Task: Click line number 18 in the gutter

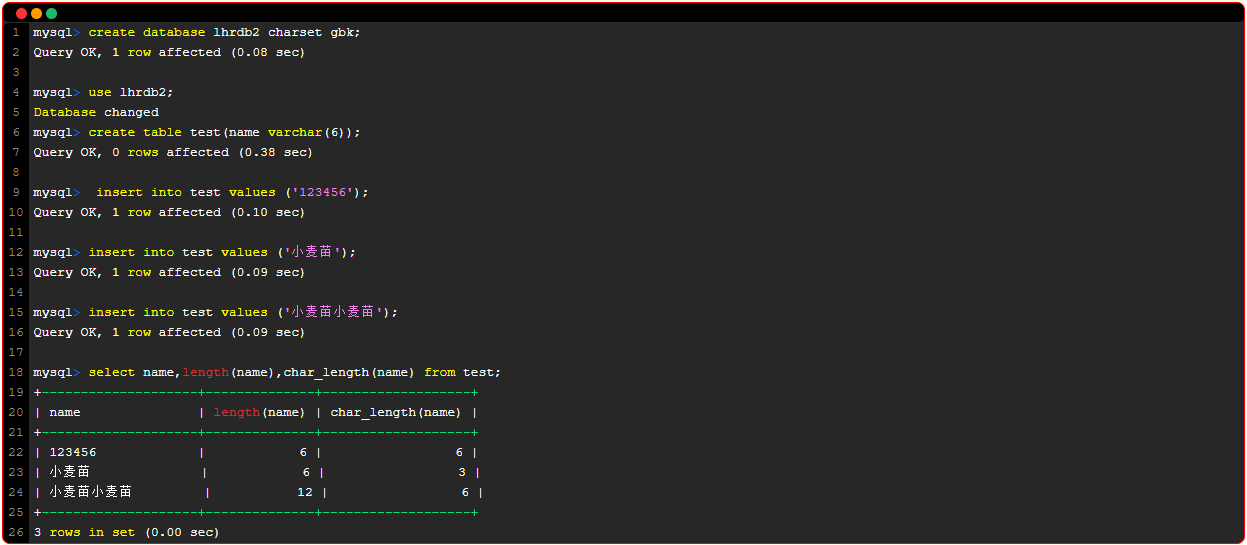Action: click(x=15, y=372)
